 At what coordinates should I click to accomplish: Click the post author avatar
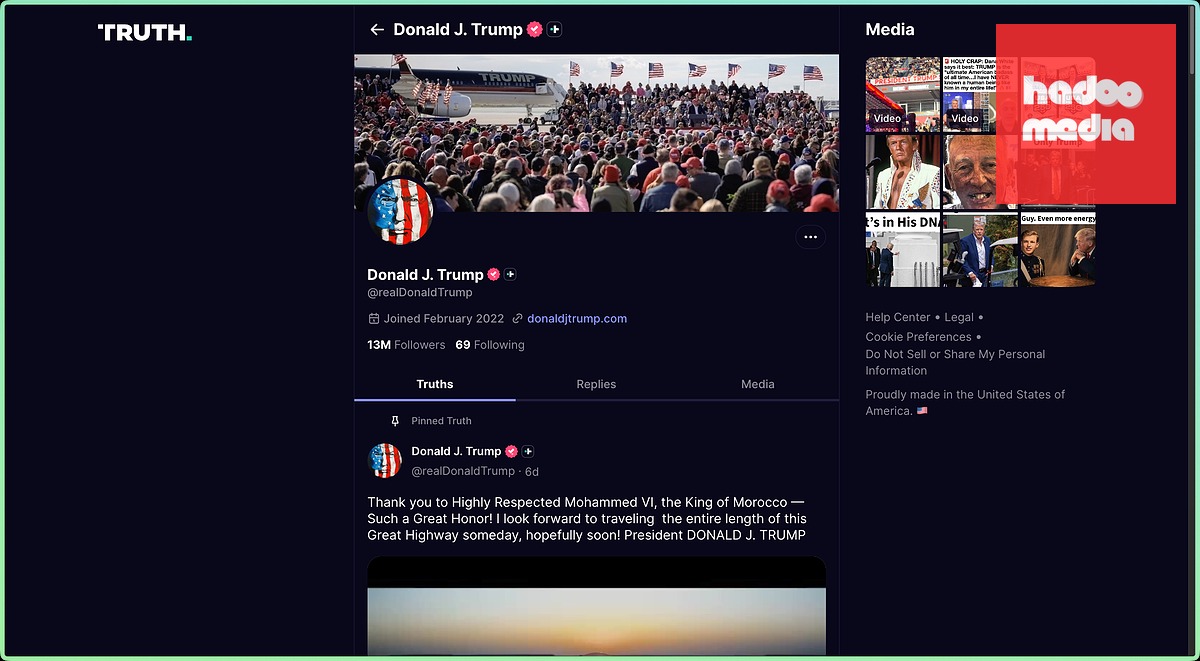point(385,461)
